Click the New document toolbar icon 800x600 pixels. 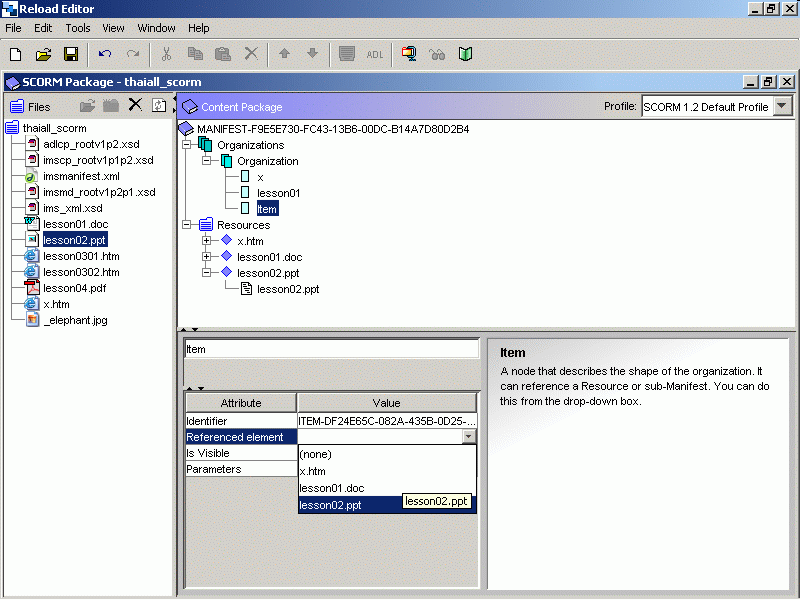pos(15,54)
